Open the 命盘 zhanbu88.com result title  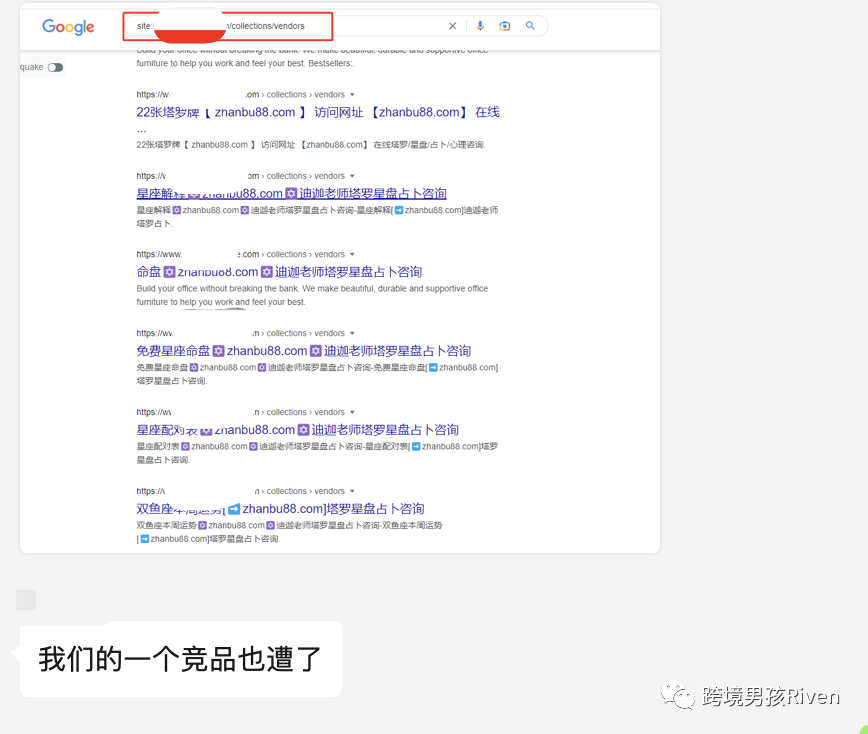tap(279, 272)
